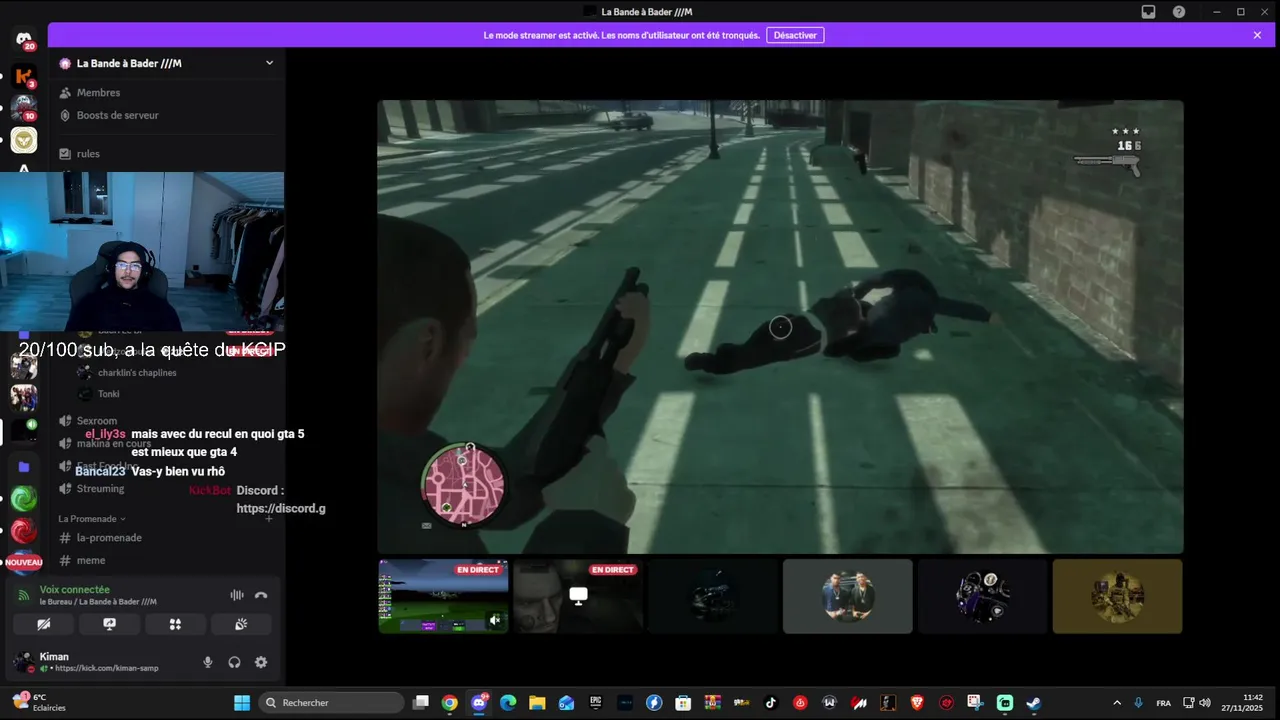Image resolution: width=1280 pixels, height=720 pixels.
Task: Open Discord from the taskbar
Action: 479,703
